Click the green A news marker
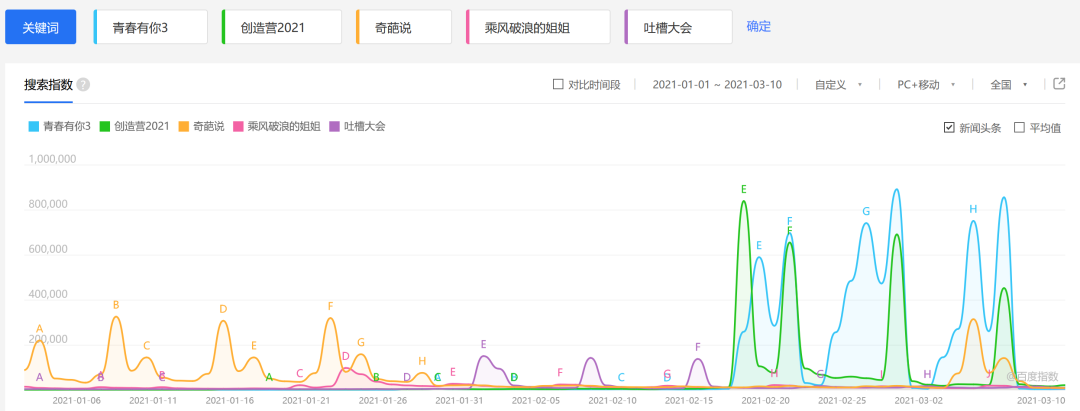The height and width of the screenshot is (411, 1080). click(x=269, y=377)
